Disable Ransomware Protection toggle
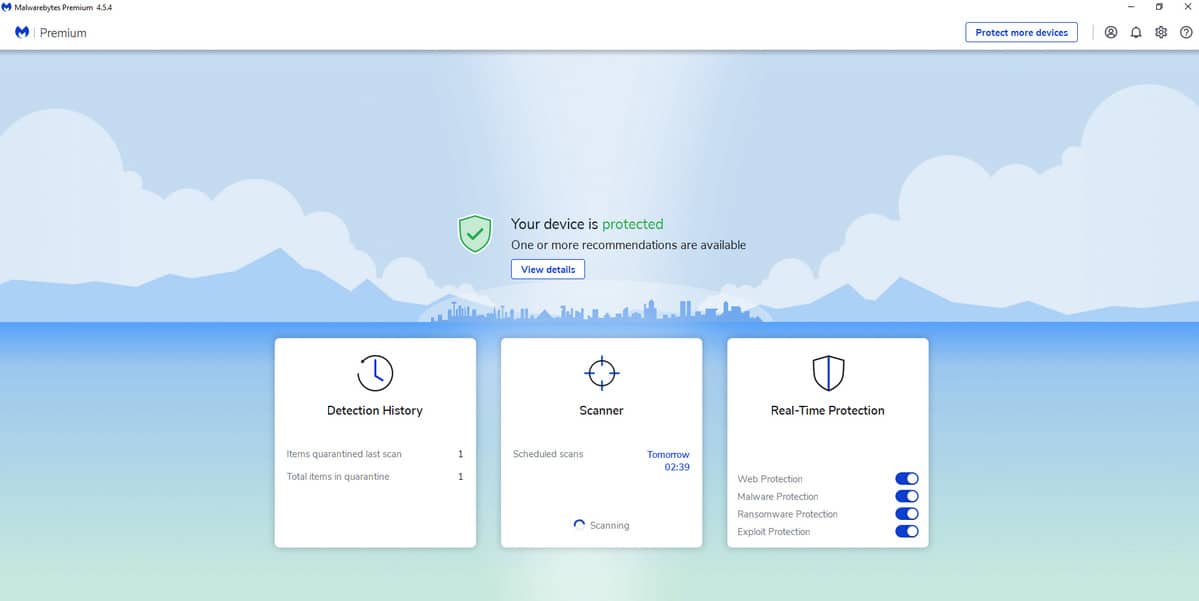1199x601 pixels. pos(907,514)
